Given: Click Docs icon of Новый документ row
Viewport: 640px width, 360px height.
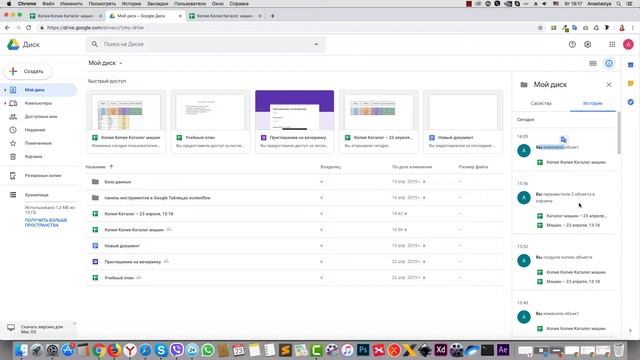Looking at the screenshot, I should pos(95,246).
